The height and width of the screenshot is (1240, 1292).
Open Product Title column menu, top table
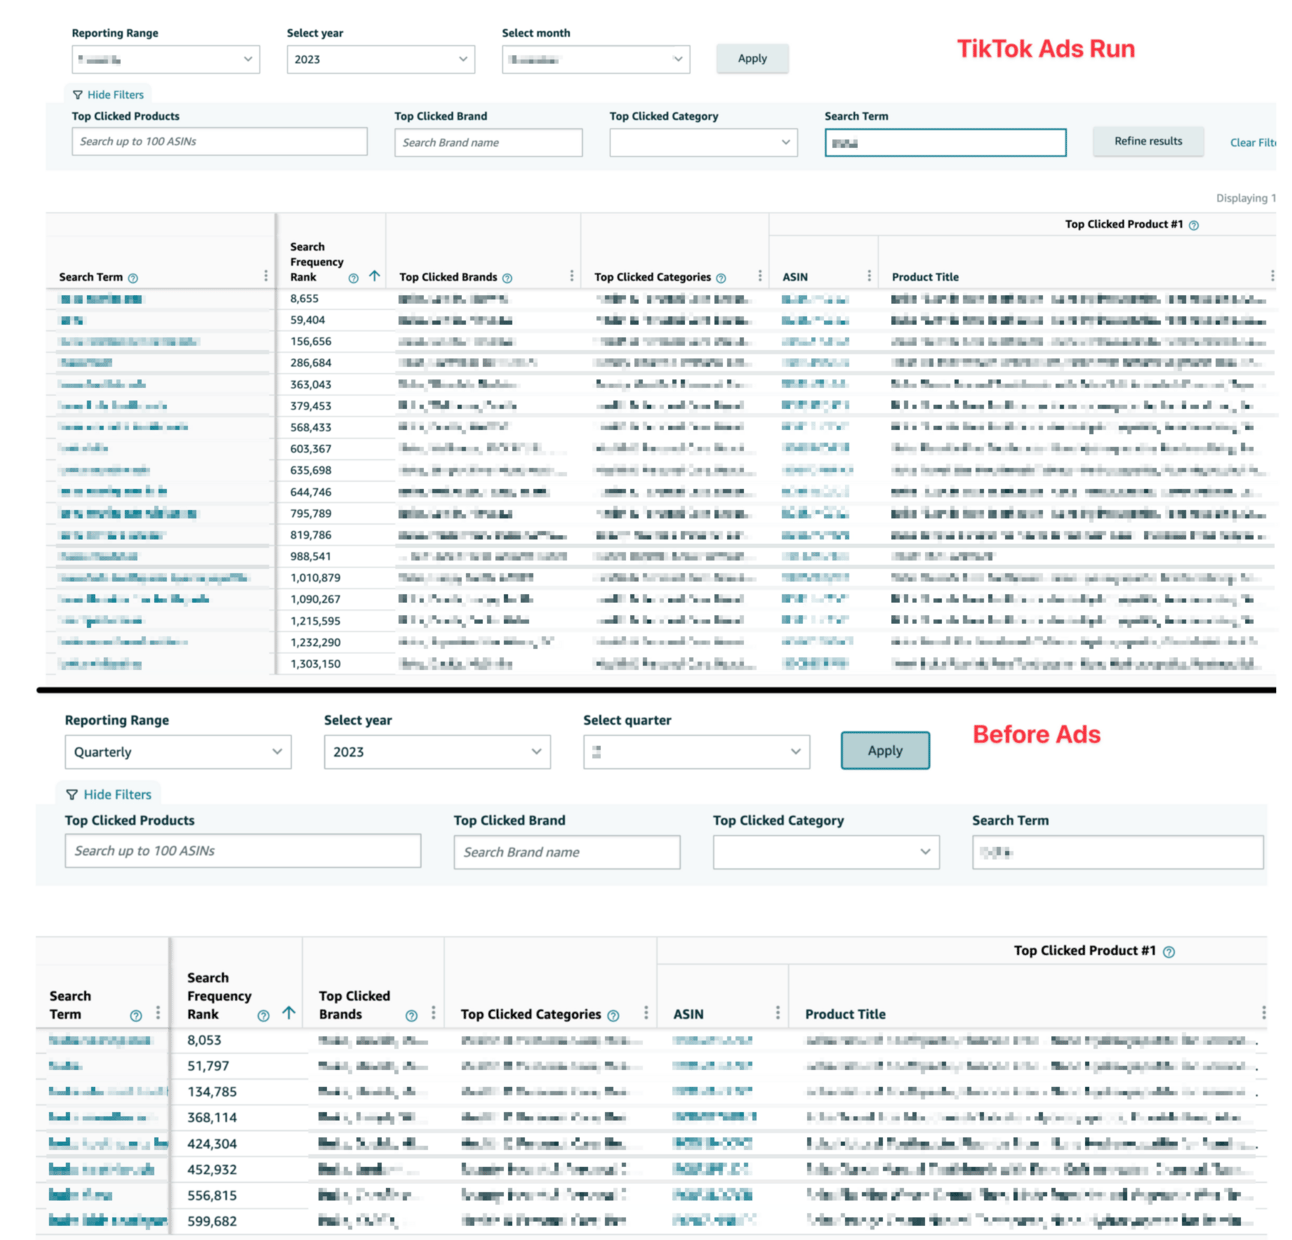[x=1271, y=276]
